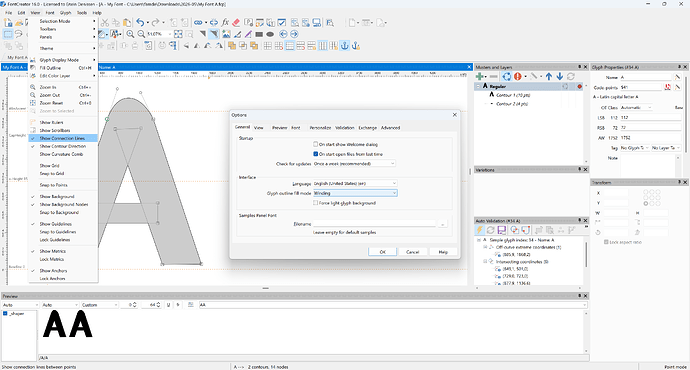
Task: Toggle the _shaper checkbox in Preview panel
Action: 5,314
